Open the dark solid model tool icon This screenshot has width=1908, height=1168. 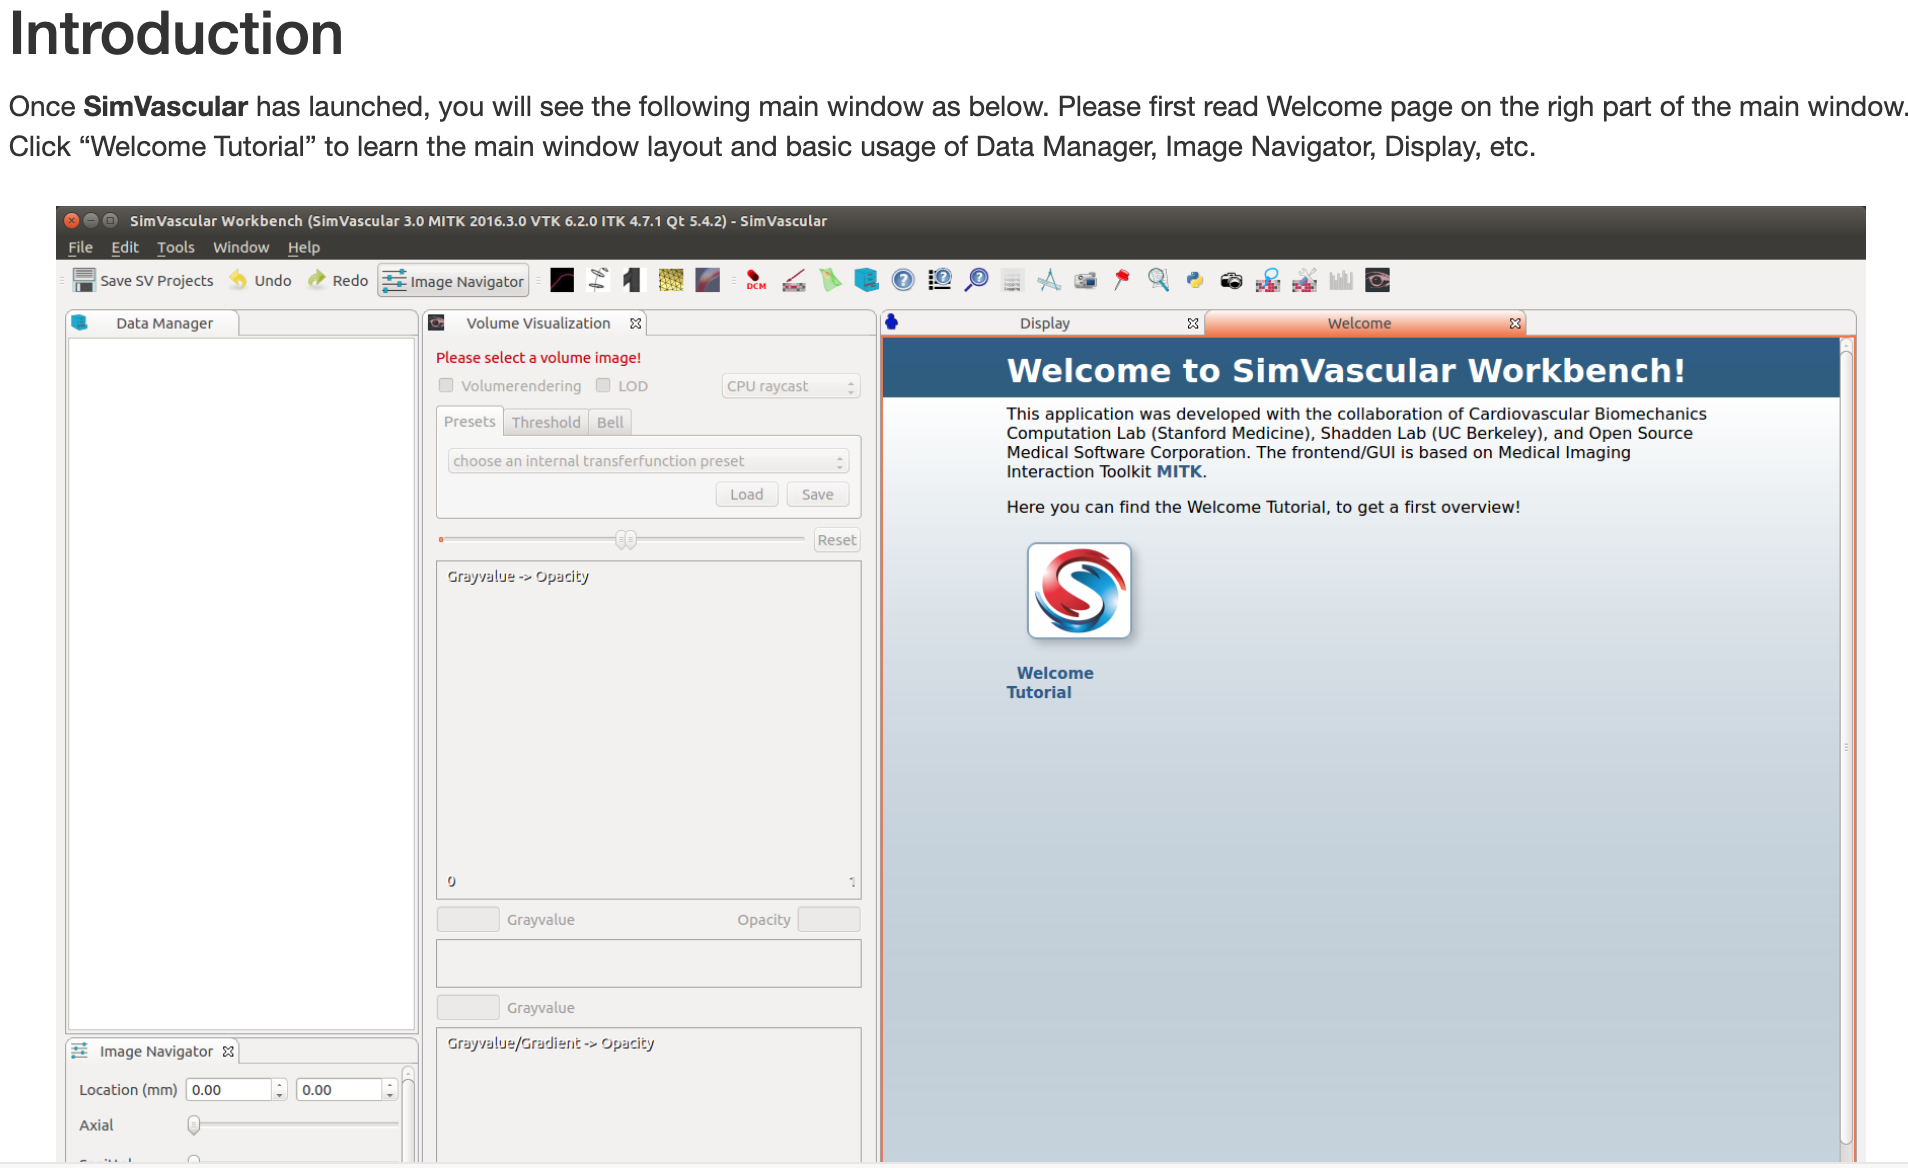(x=633, y=280)
